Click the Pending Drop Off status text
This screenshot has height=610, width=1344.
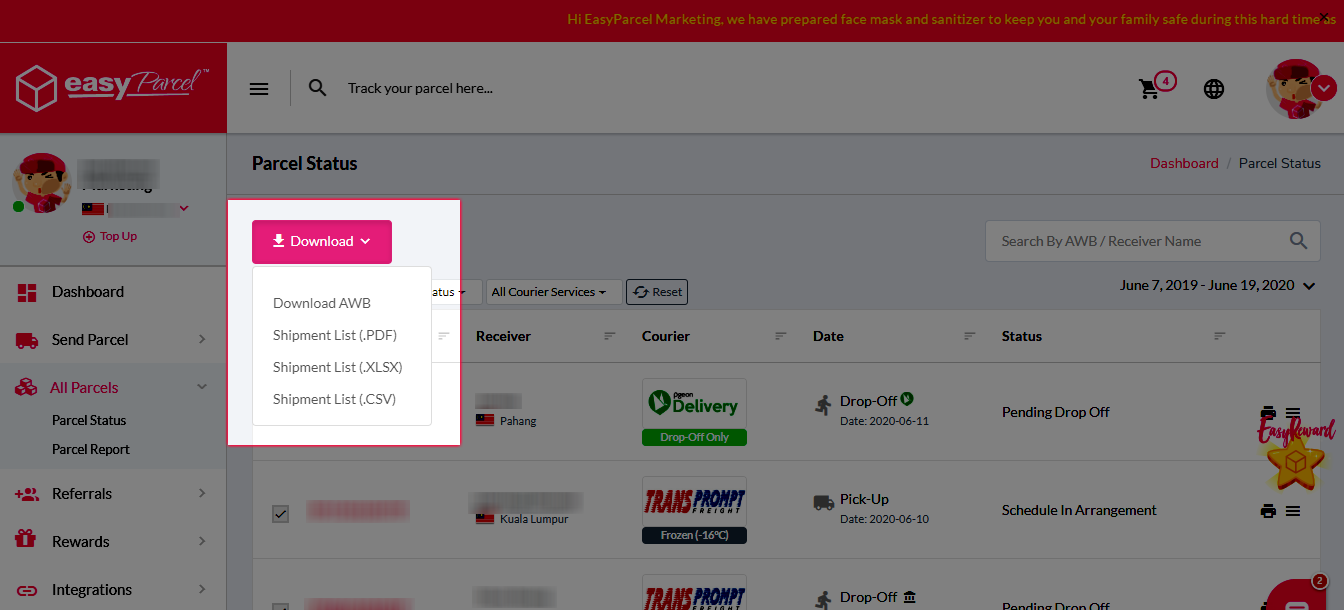tap(1056, 412)
